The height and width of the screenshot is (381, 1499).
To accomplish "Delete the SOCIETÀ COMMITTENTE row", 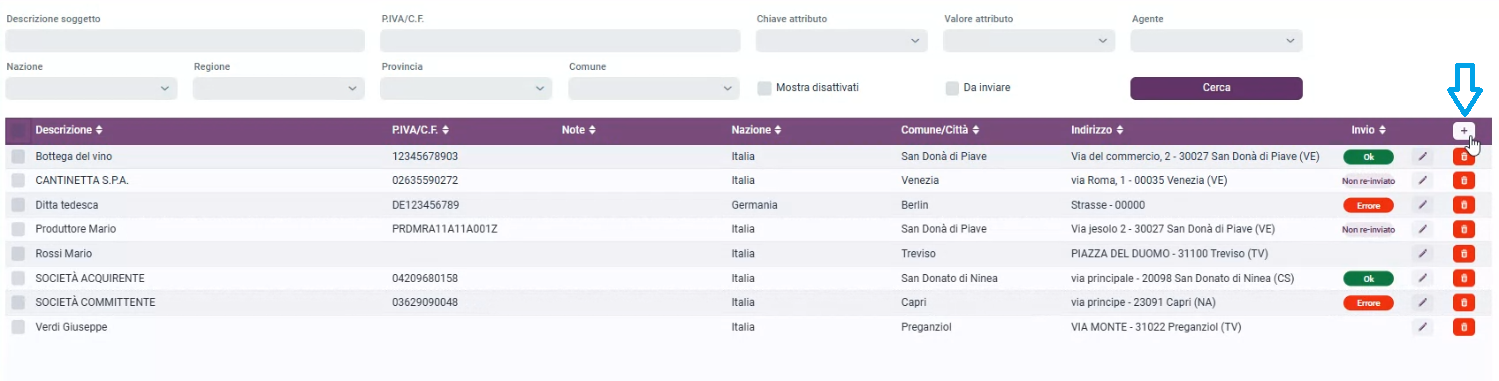I will point(1464,302).
